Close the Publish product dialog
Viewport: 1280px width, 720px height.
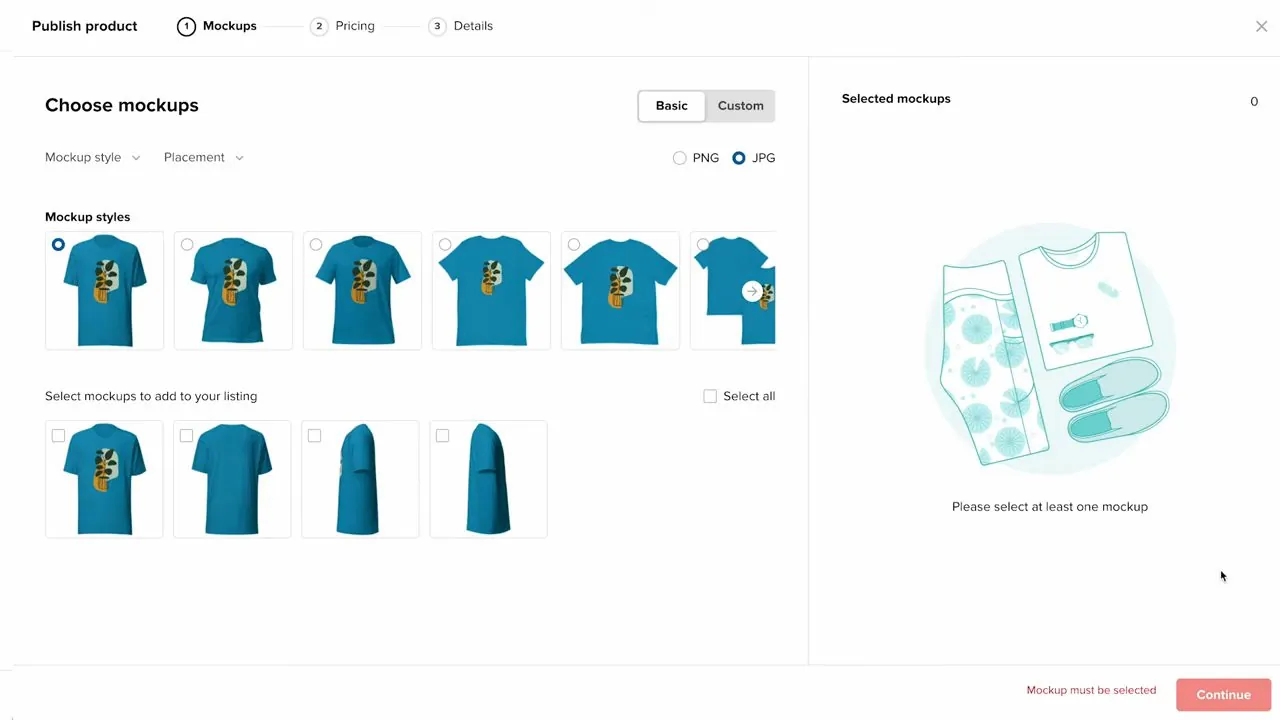[1261, 27]
